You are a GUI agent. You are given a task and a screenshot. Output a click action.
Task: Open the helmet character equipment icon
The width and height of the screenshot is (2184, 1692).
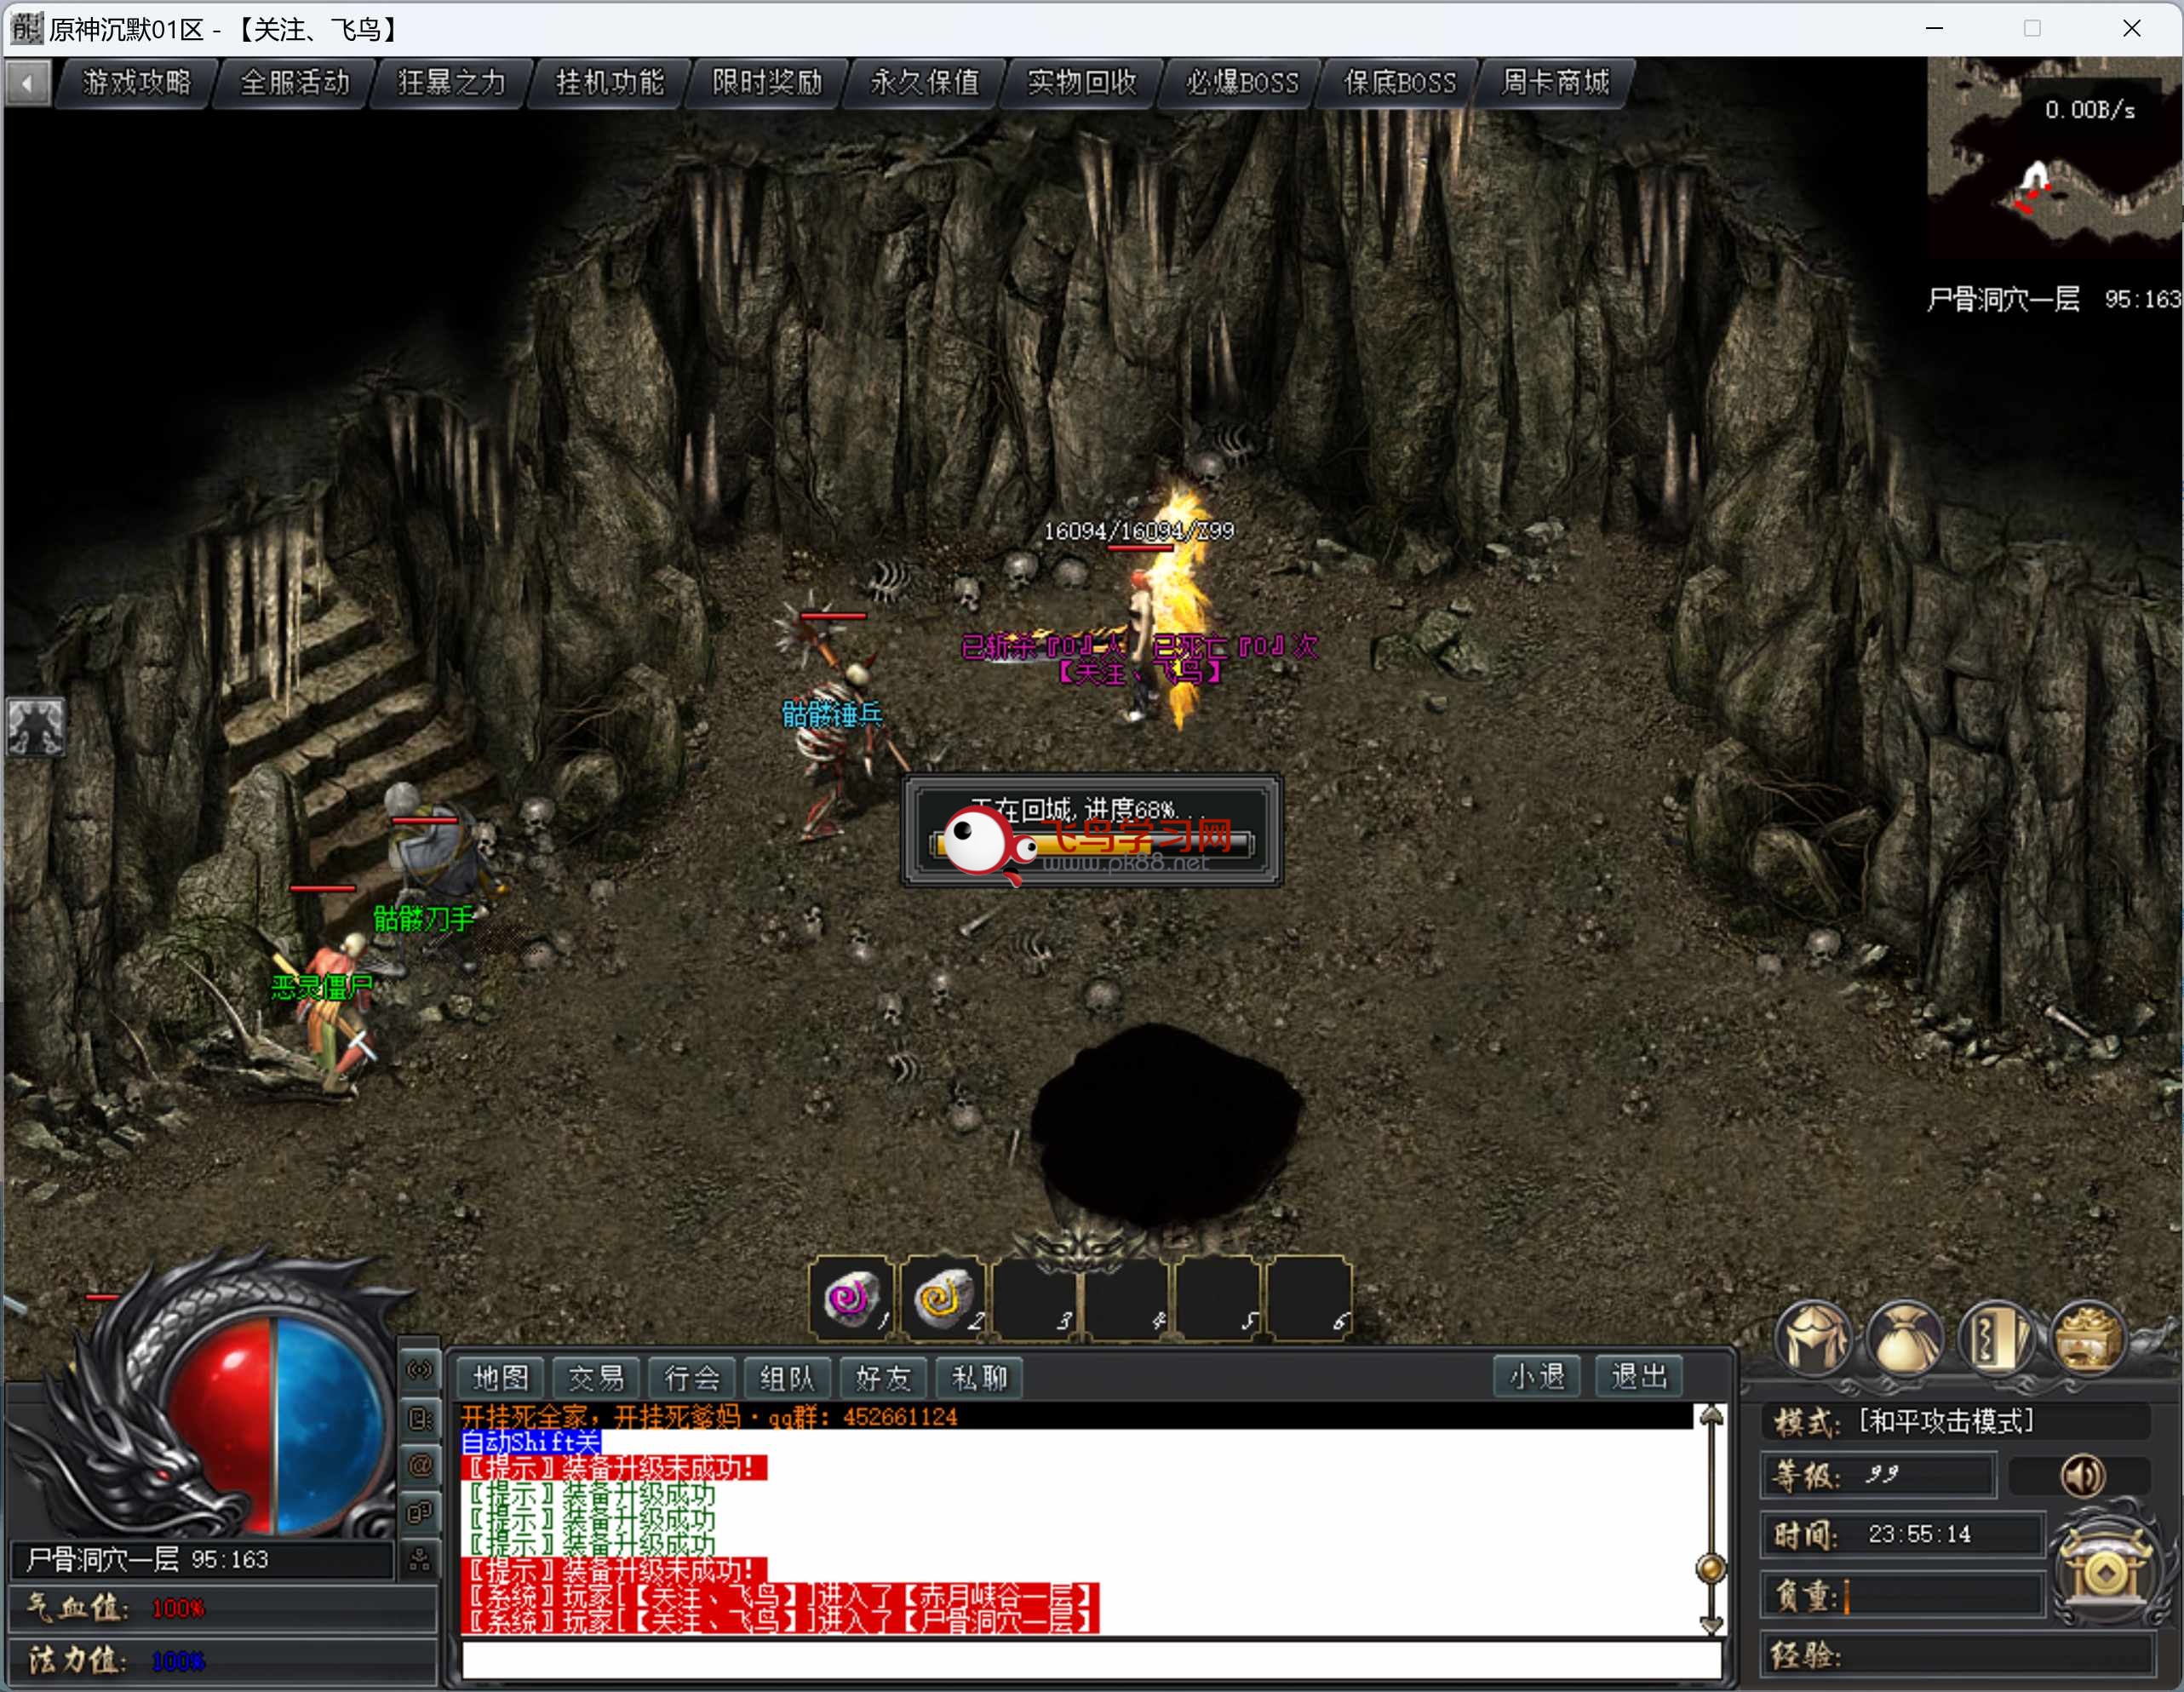(x=1813, y=1337)
